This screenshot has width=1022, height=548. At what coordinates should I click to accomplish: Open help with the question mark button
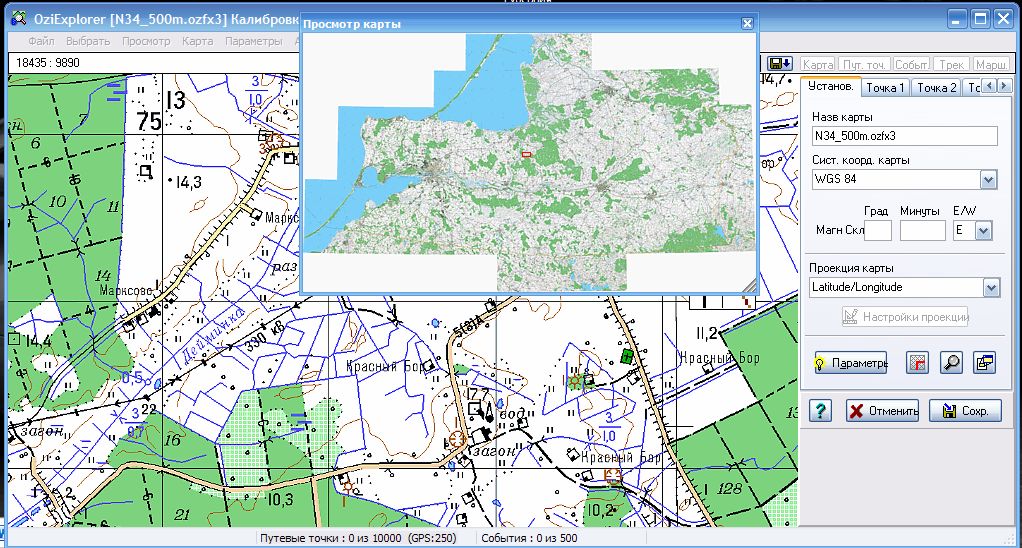820,411
